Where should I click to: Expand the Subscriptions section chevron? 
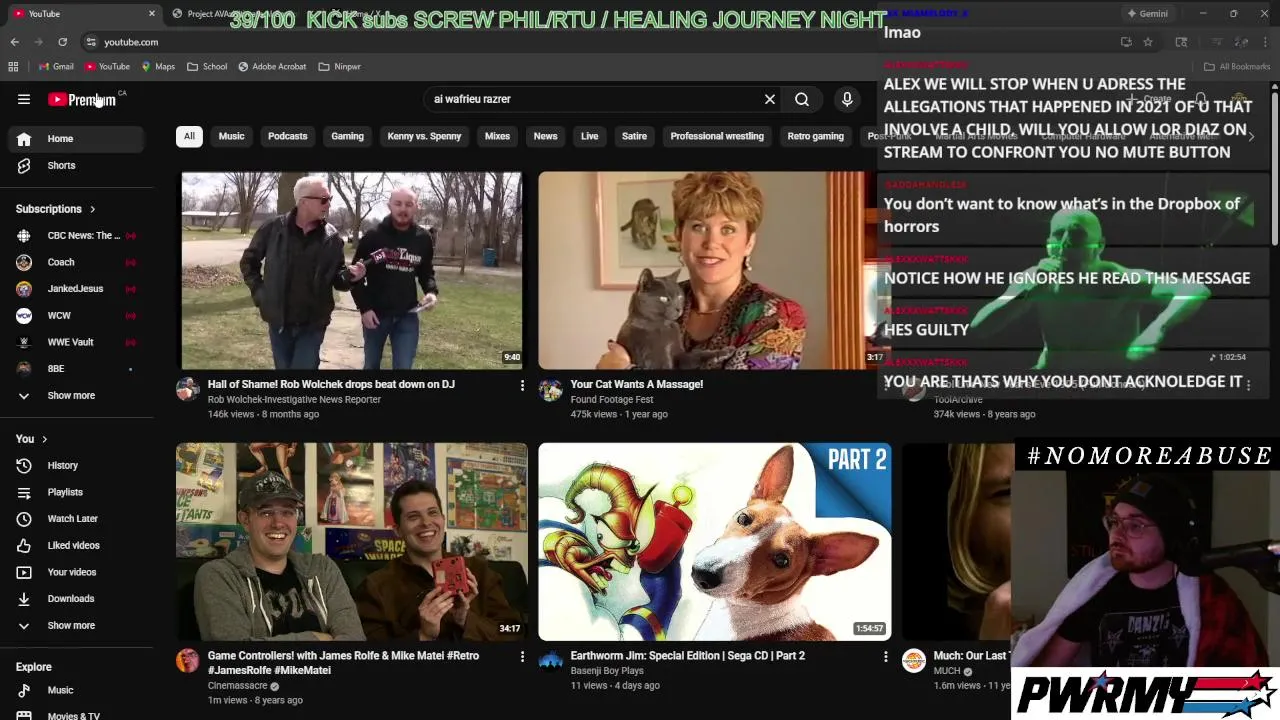point(92,209)
